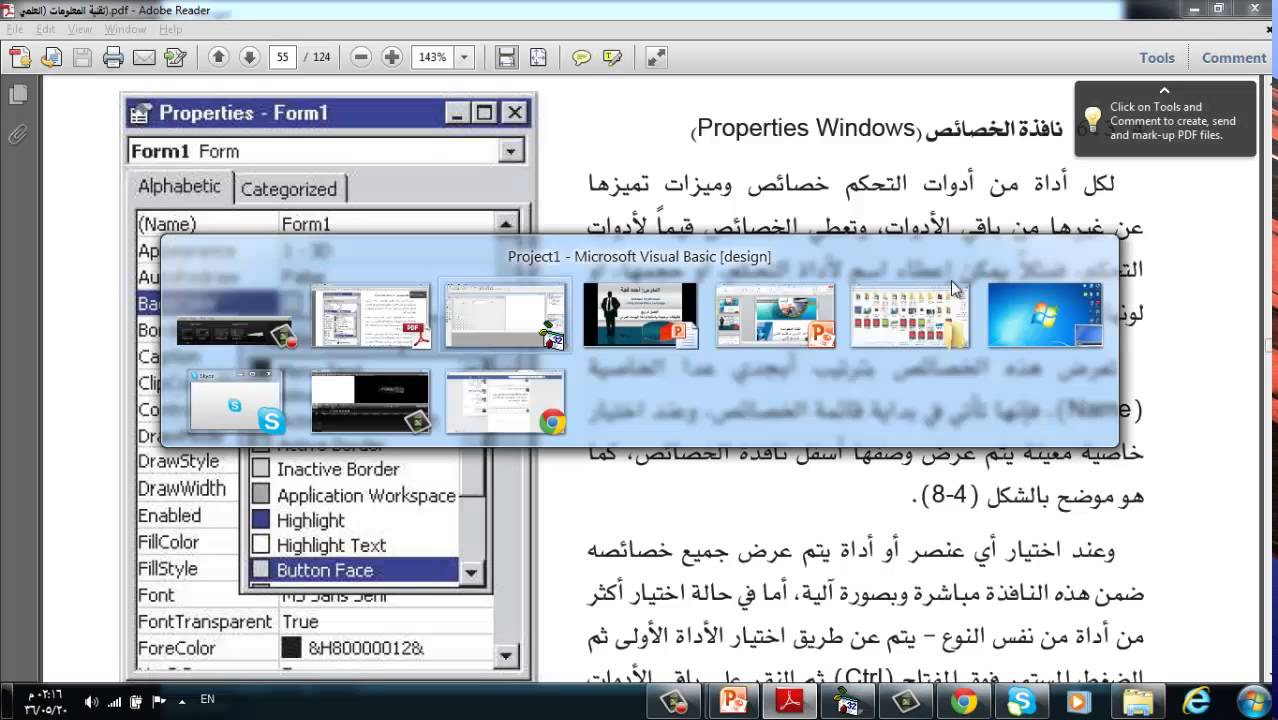Print the document with printer icon
1278x720 pixels.
pyautogui.click(x=113, y=58)
